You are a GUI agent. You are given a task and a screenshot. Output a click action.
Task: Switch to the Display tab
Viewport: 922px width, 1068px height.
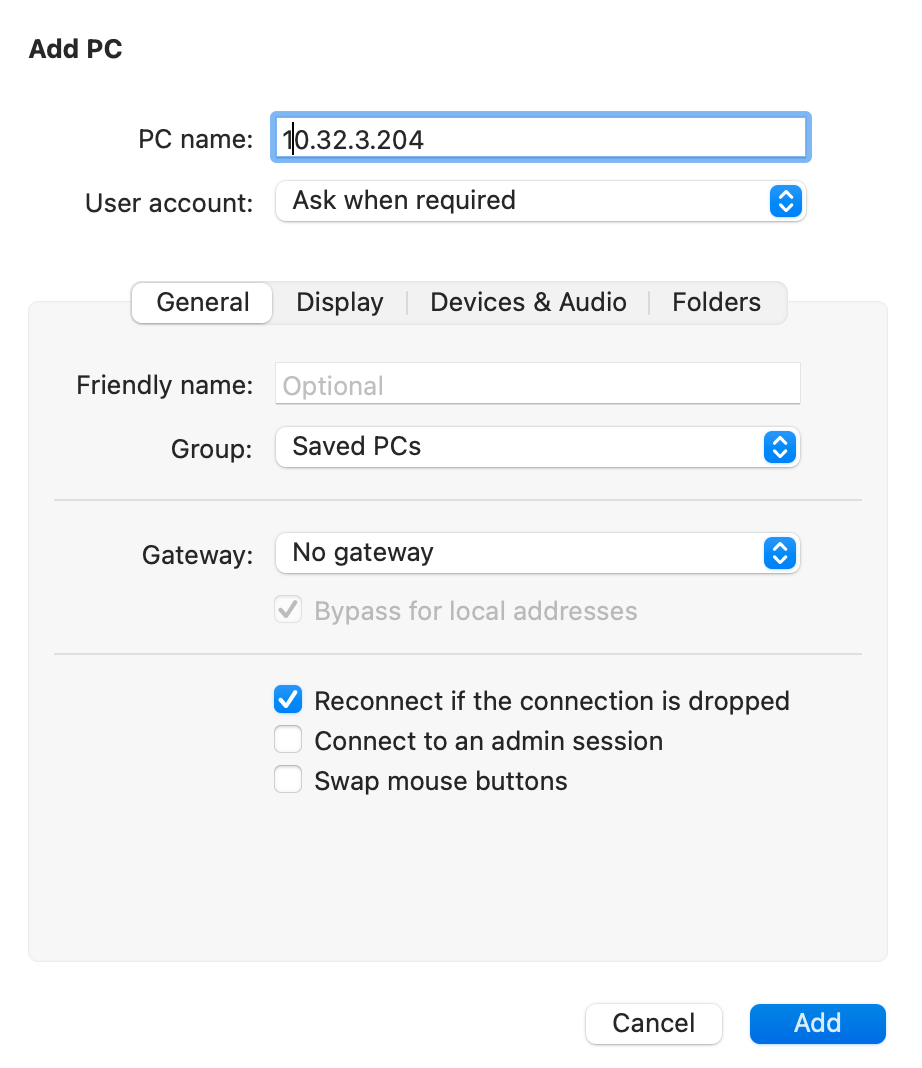point(340,302)
